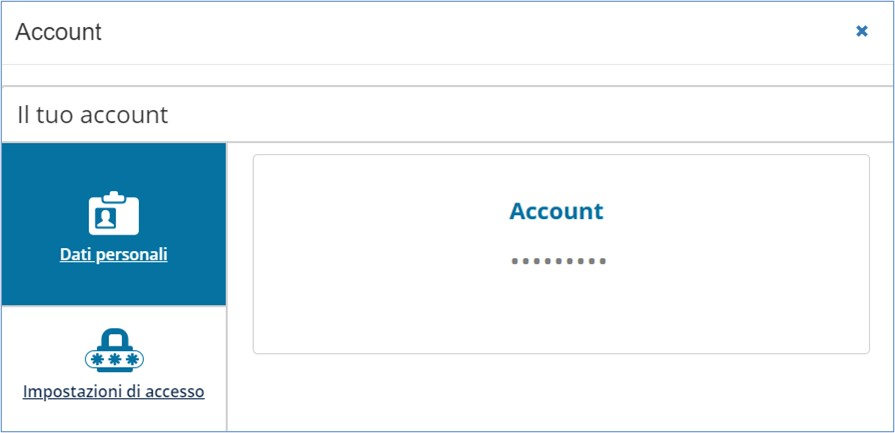This screenshot has width=895, height=433.
Task: Click the shackle of the padlock icon
Action: point(115,338)
